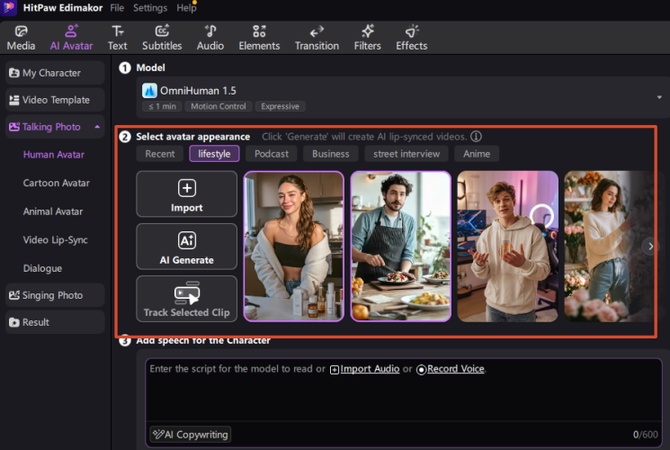Click the Import plus icon
The image size is (670, 450).
click(x=187, y=188)
